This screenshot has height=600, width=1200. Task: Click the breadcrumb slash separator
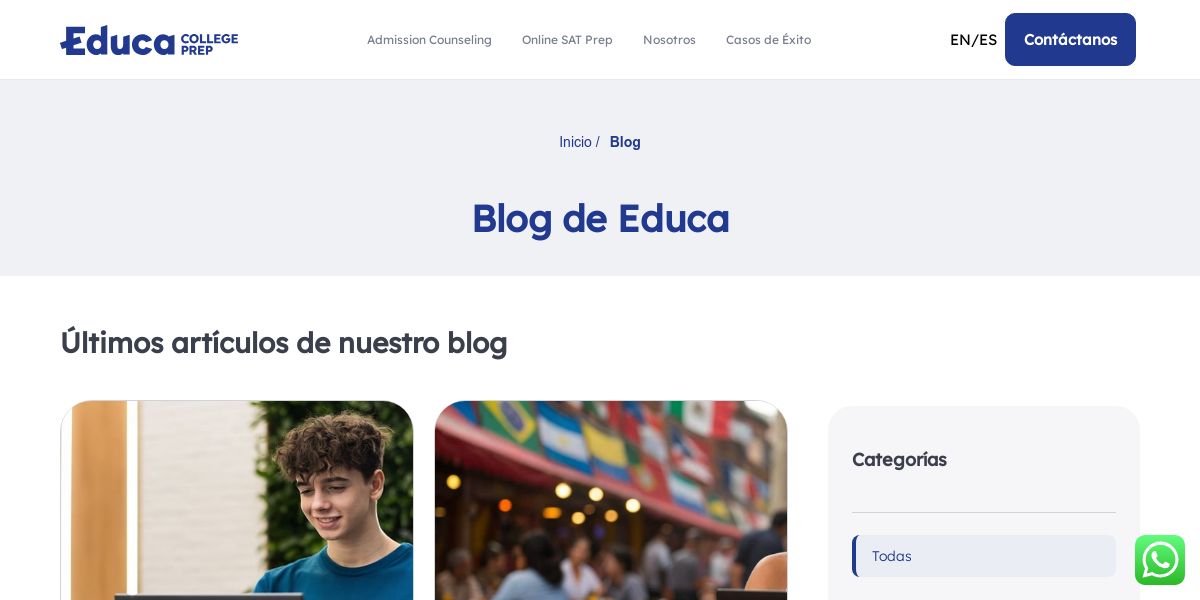coord(598,142)
